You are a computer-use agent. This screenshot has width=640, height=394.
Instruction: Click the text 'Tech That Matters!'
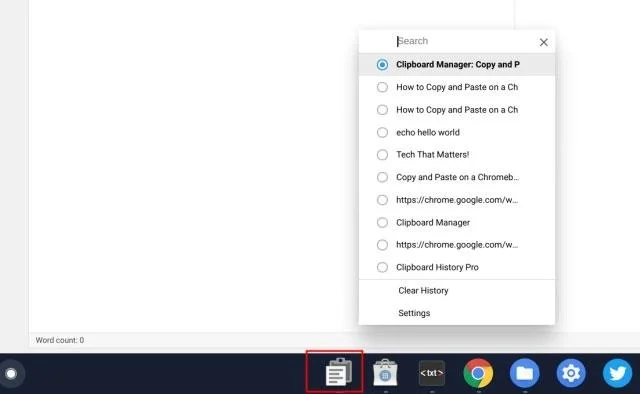click(432, 155)
